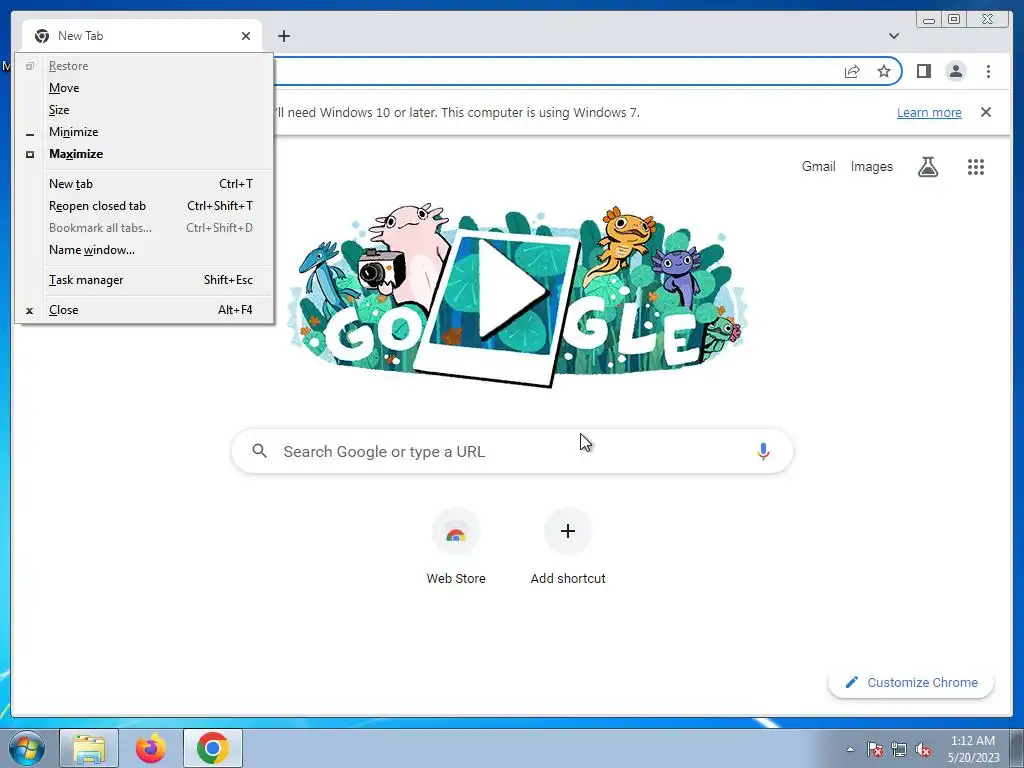Screen dimensions: 1024x768
Task: Launch Firefox from the taskbar
Action: click(x=151, y=748)
